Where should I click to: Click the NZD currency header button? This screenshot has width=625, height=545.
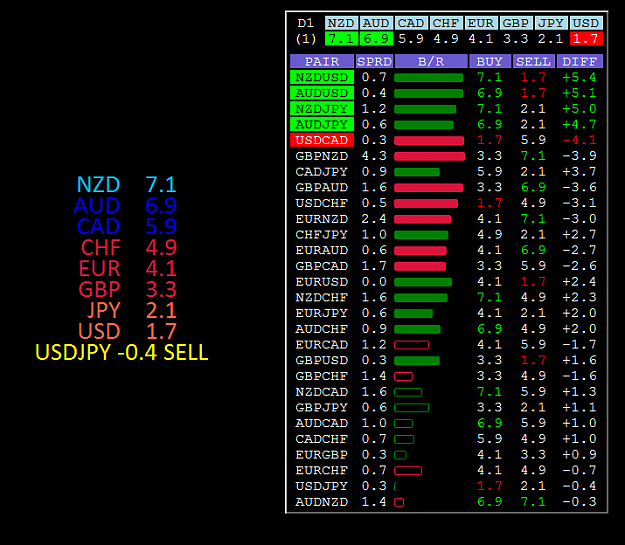point(341,23)
